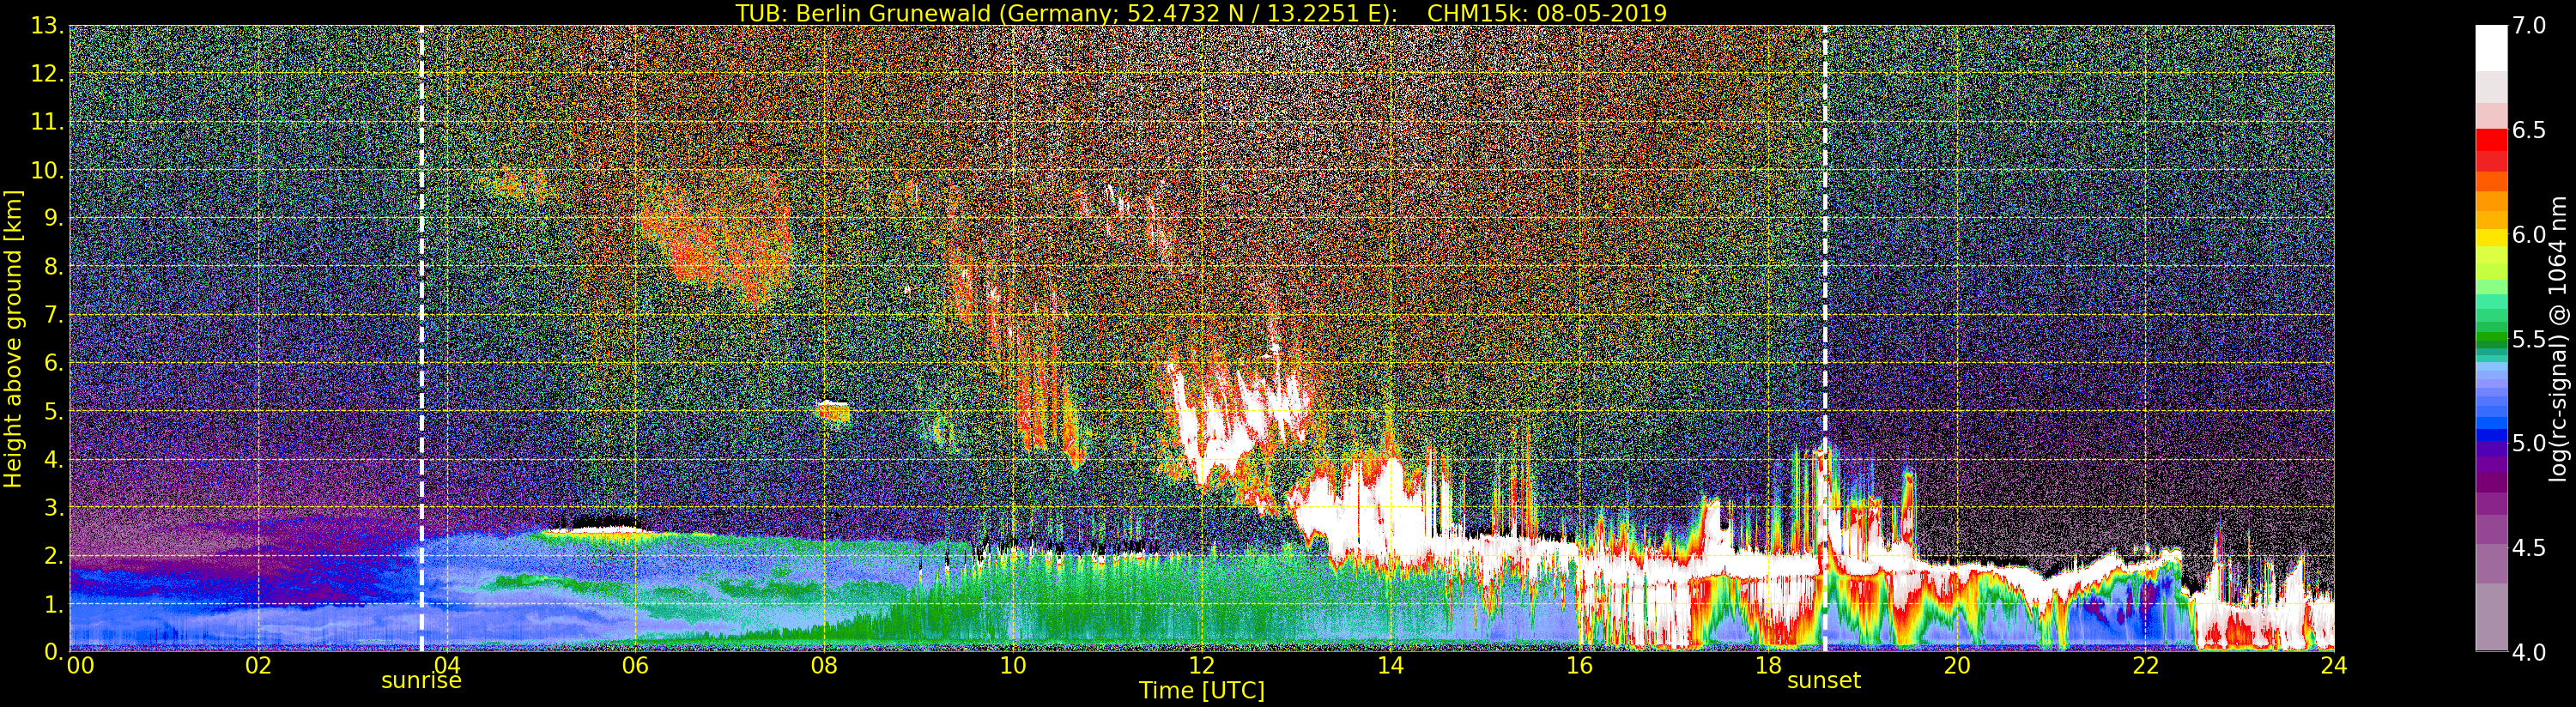
Task: Click the "20" time axis tick label
Action: point(1956,665)
